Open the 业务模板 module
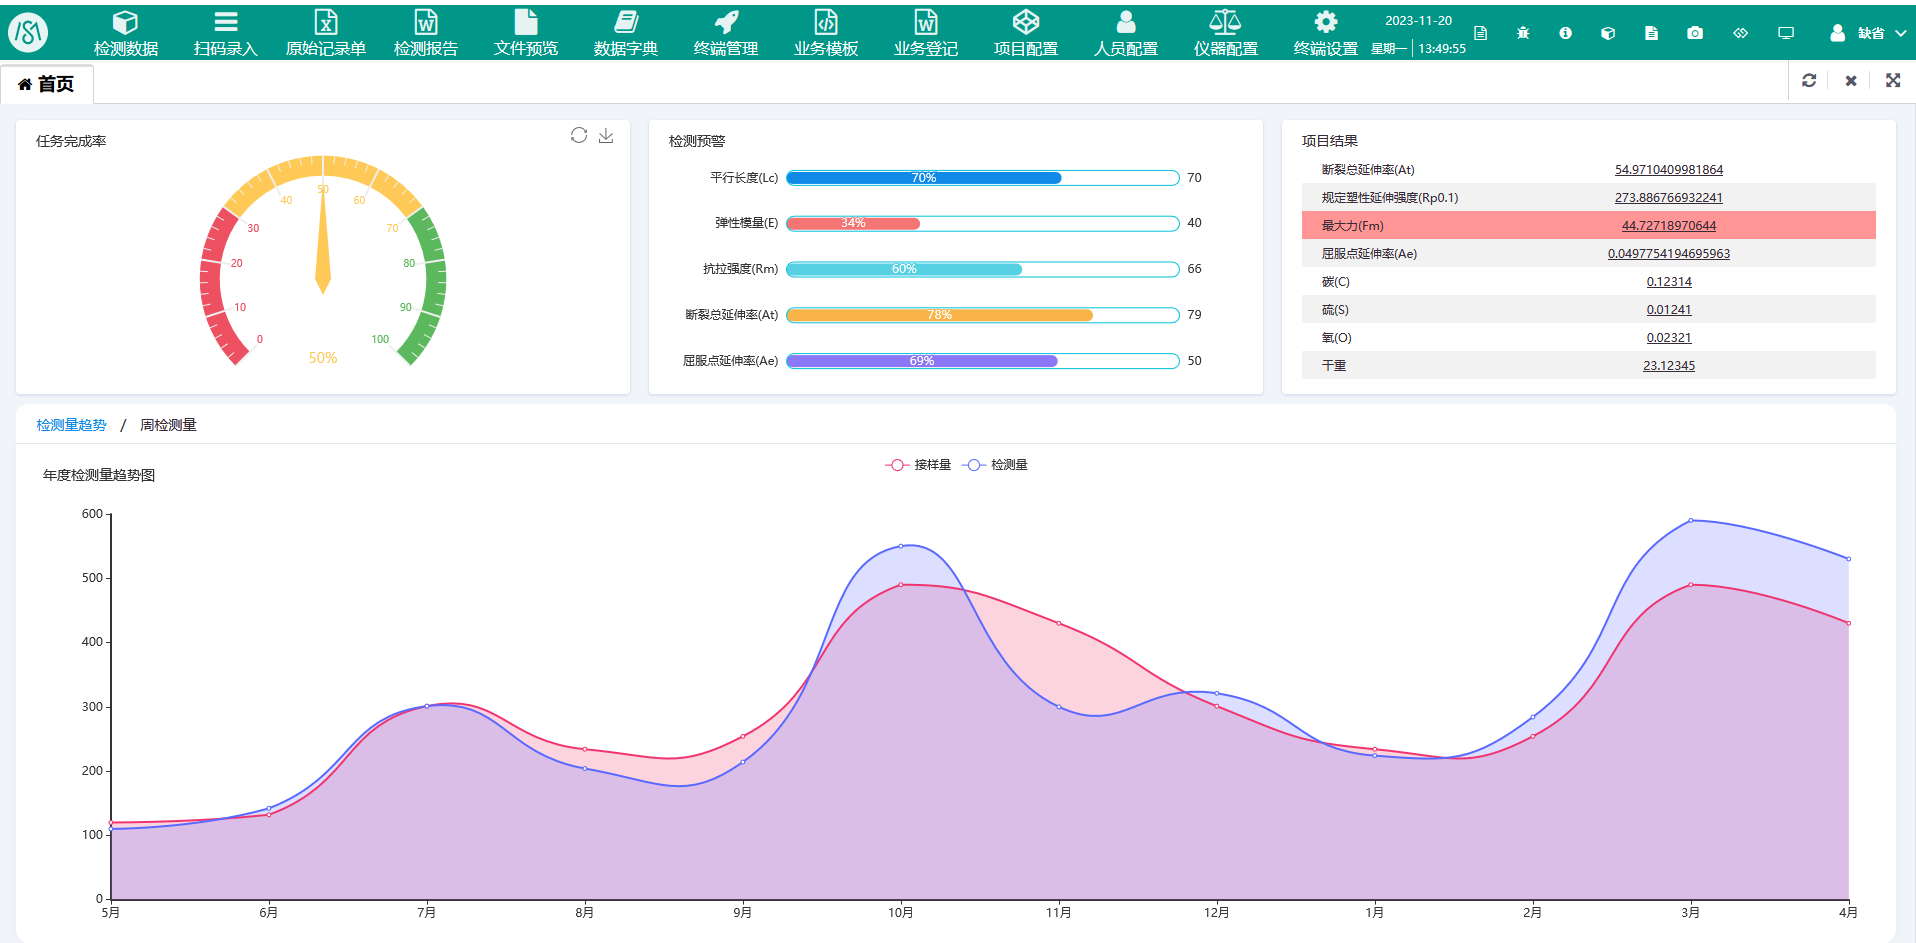The width and height of the screenshot is (1916, 943). [x=826, y=32]
